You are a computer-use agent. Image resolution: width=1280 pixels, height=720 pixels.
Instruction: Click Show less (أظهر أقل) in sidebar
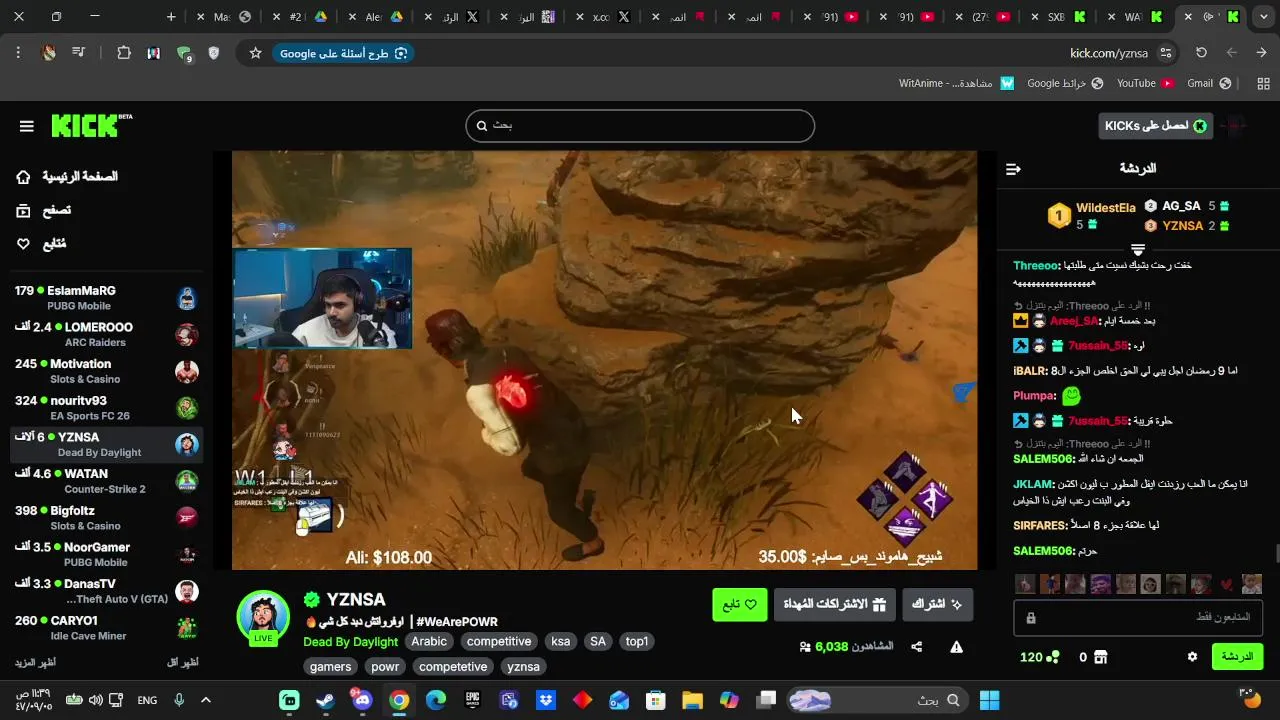(182, 663)
